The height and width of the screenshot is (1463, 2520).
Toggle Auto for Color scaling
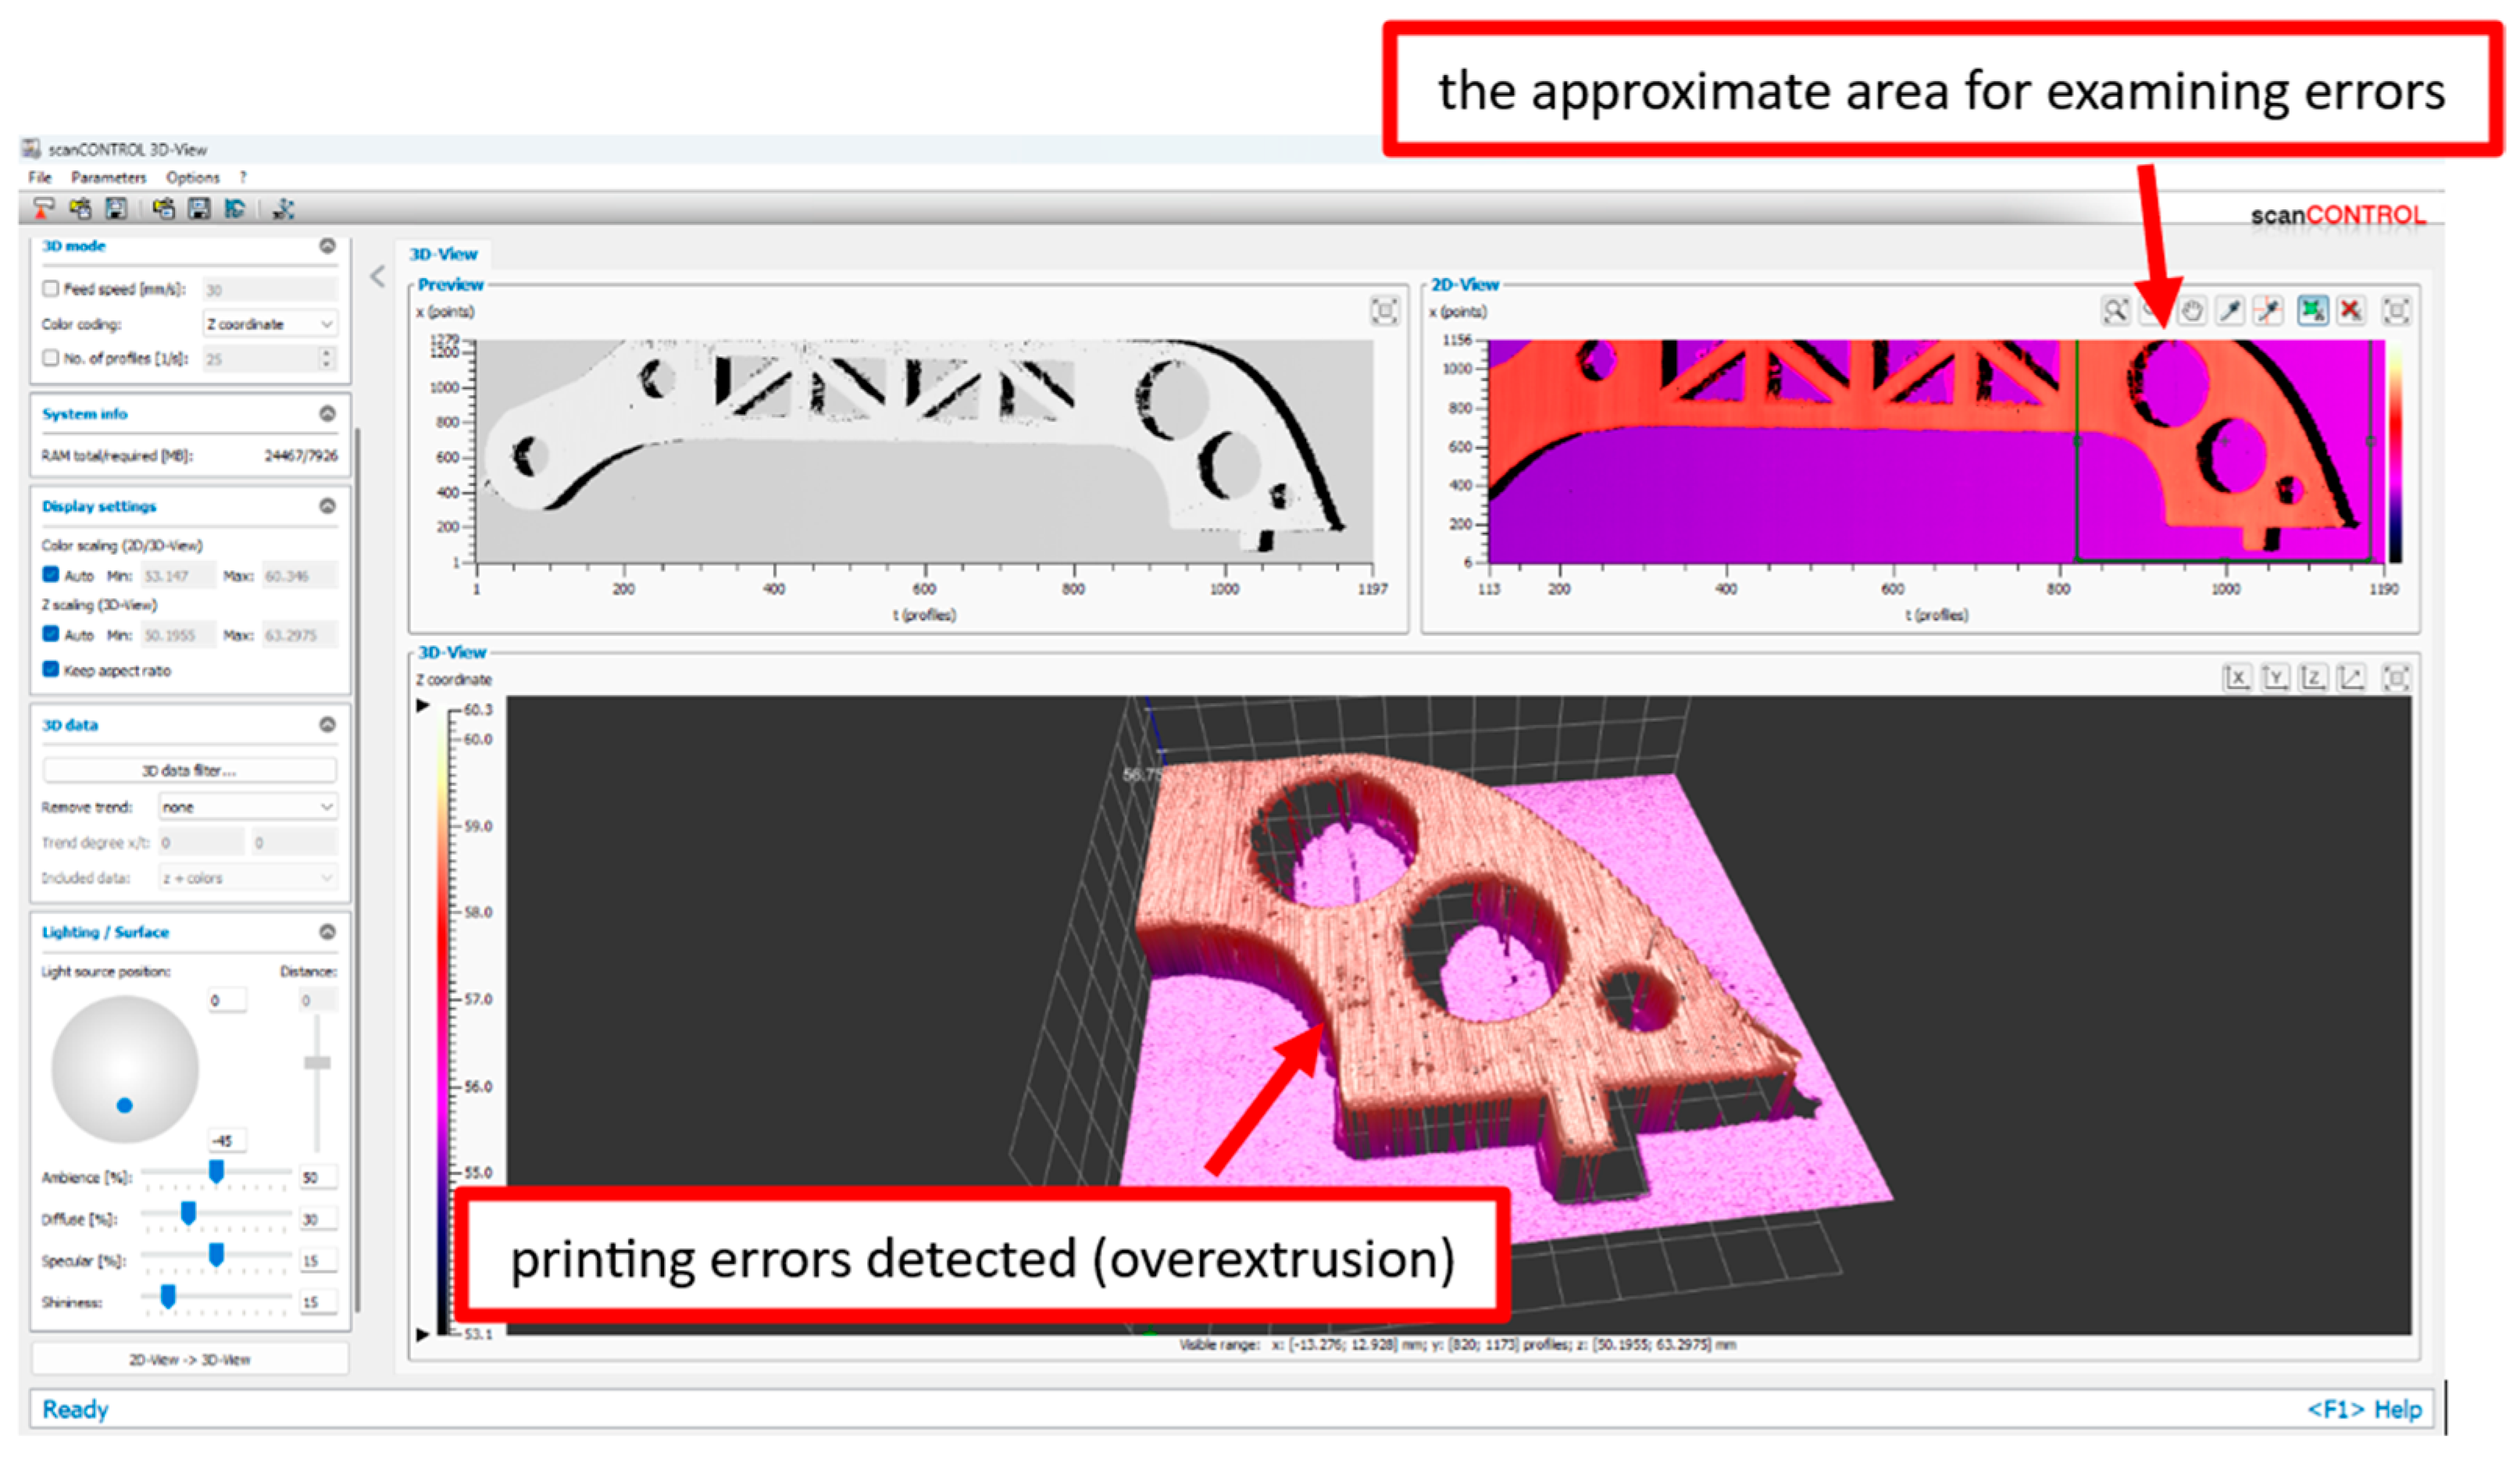[x=50, y=575]
